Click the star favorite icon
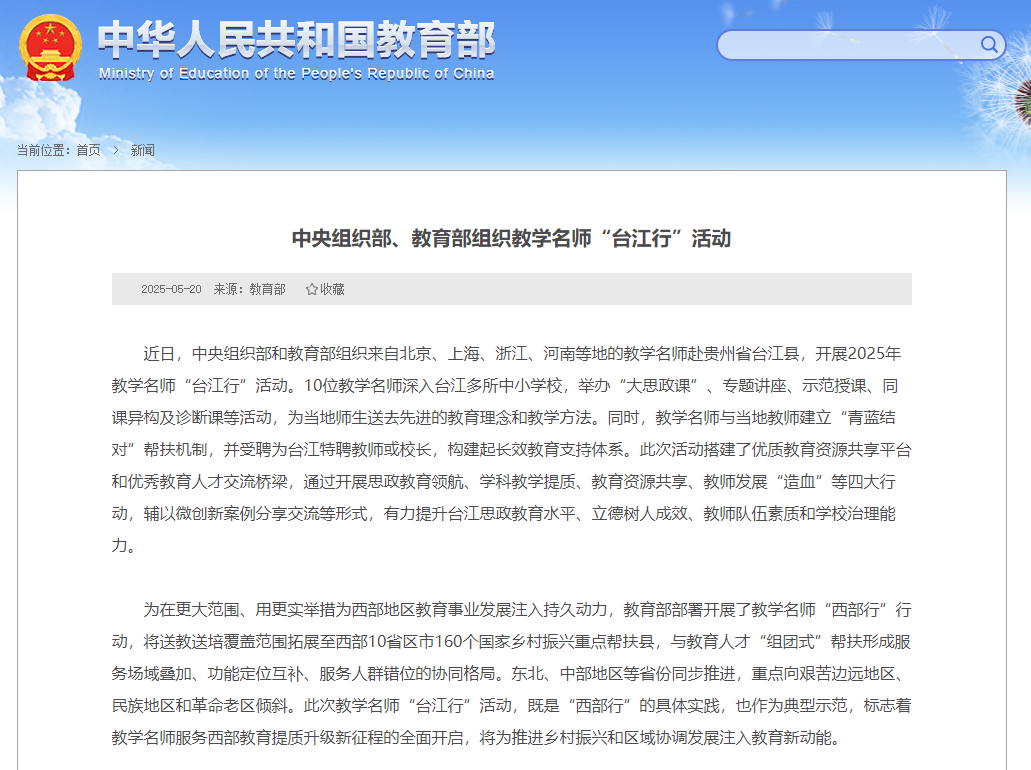Screen dimensions: 1031x770 click(312, 289)
